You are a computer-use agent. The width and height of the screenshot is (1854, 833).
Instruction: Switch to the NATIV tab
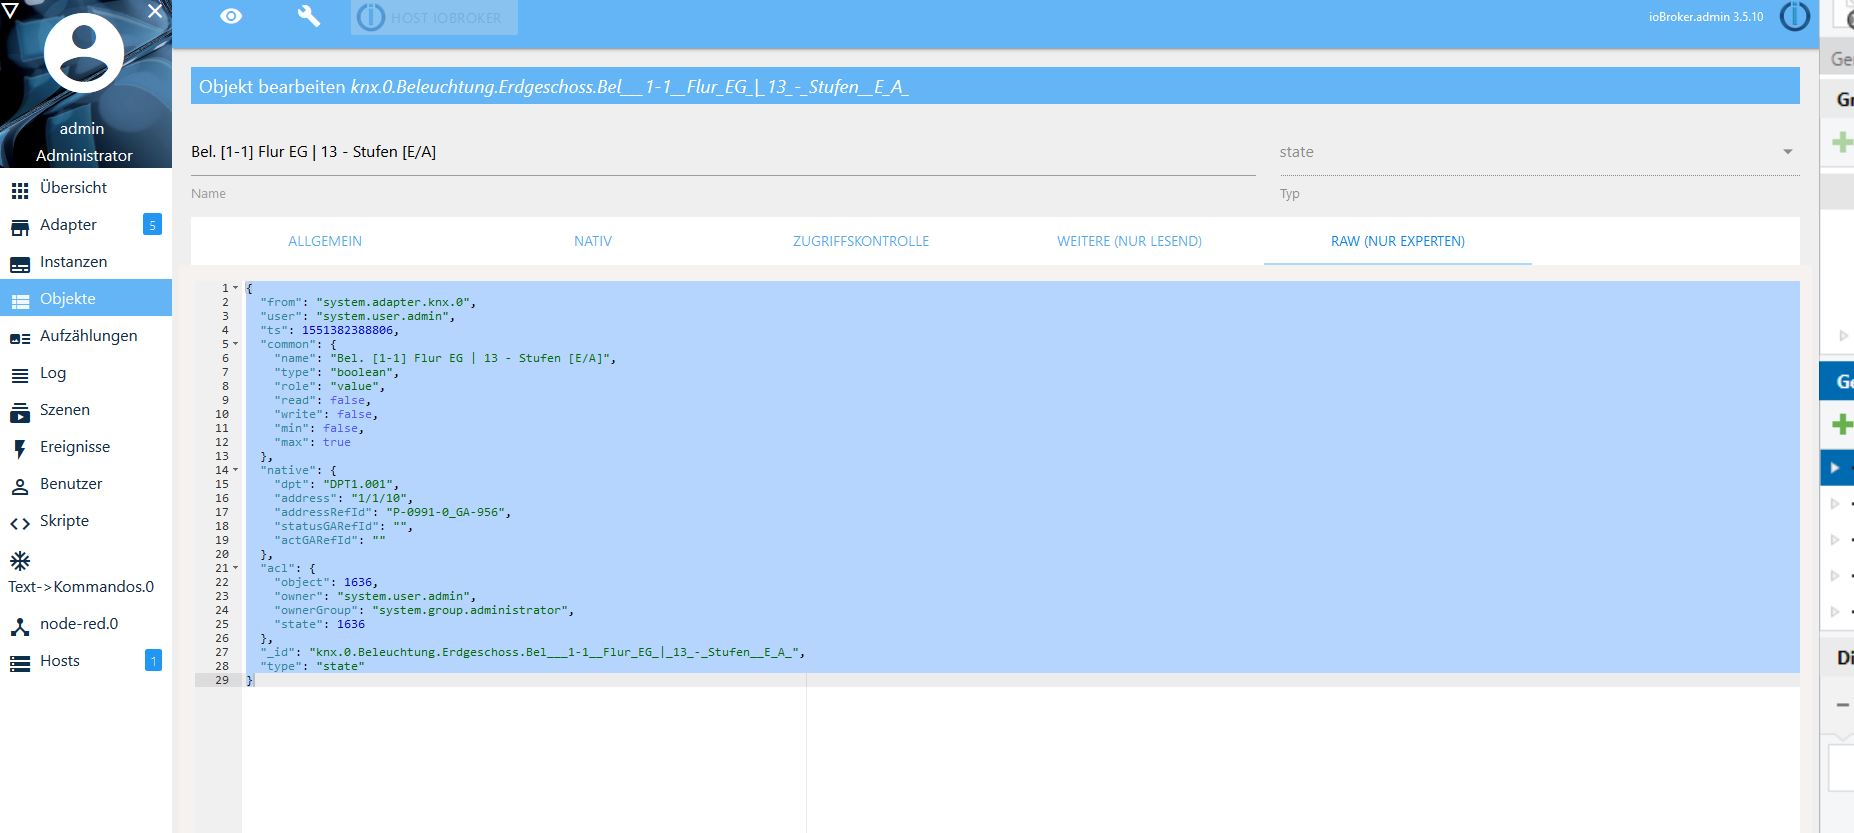(593, 241)
